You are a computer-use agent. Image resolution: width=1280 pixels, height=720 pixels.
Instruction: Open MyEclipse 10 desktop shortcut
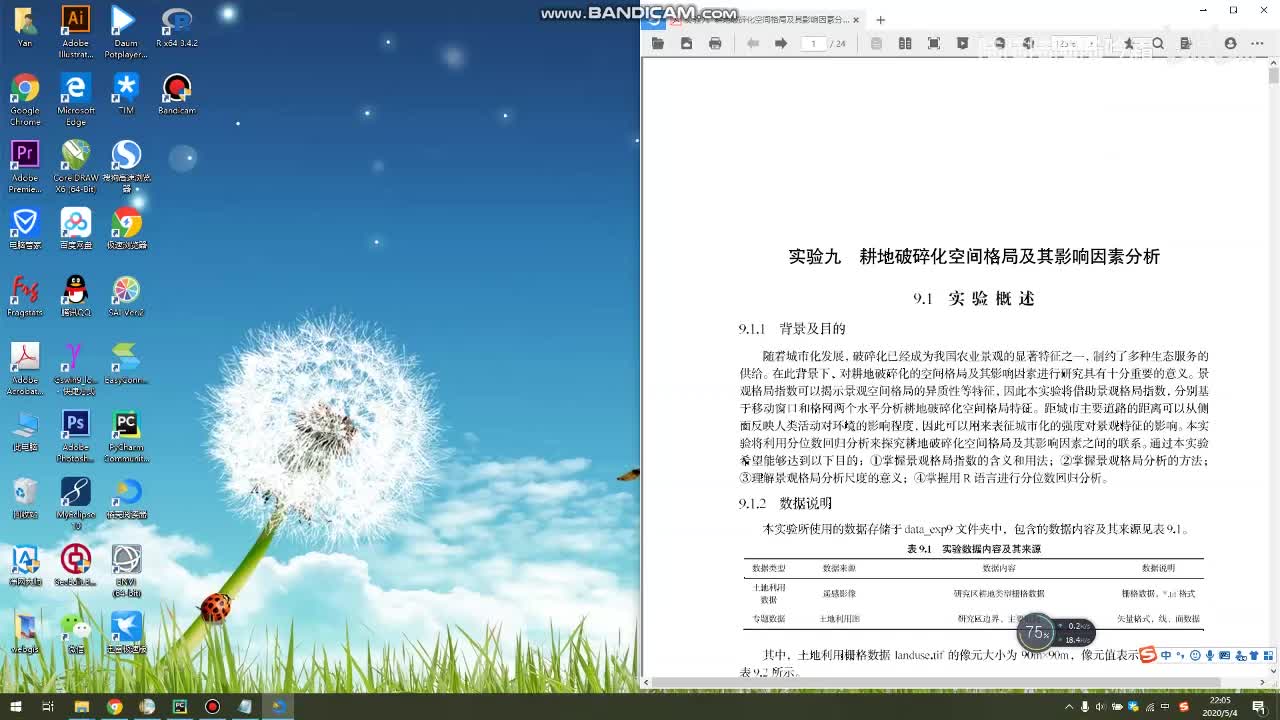[75, 504]
